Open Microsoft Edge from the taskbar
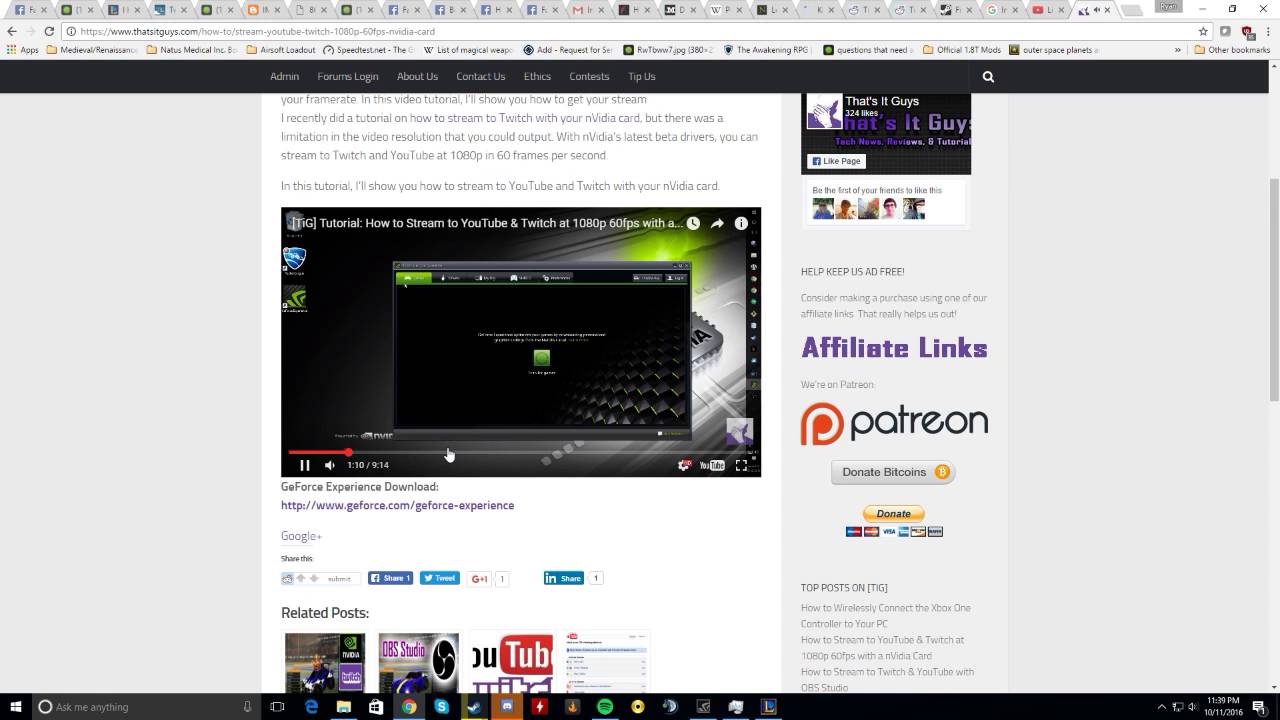The image size is (1280, 720). (x=311, y=707)
